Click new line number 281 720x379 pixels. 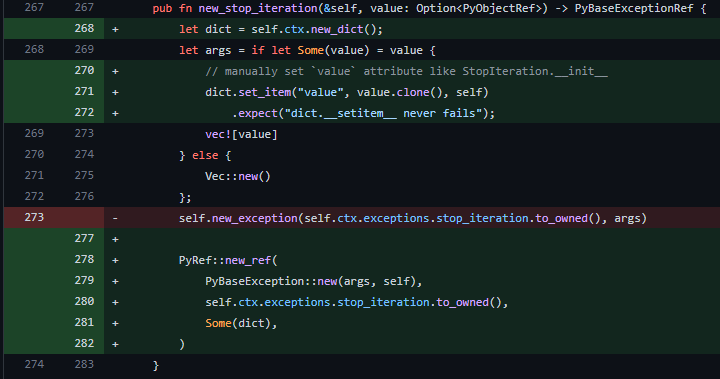point(84,322)
